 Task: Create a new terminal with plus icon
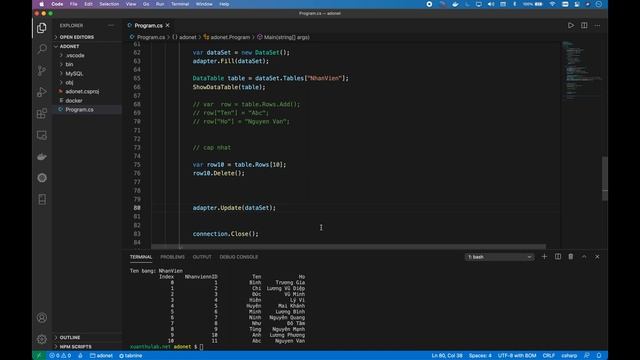(x=544, y=257)
